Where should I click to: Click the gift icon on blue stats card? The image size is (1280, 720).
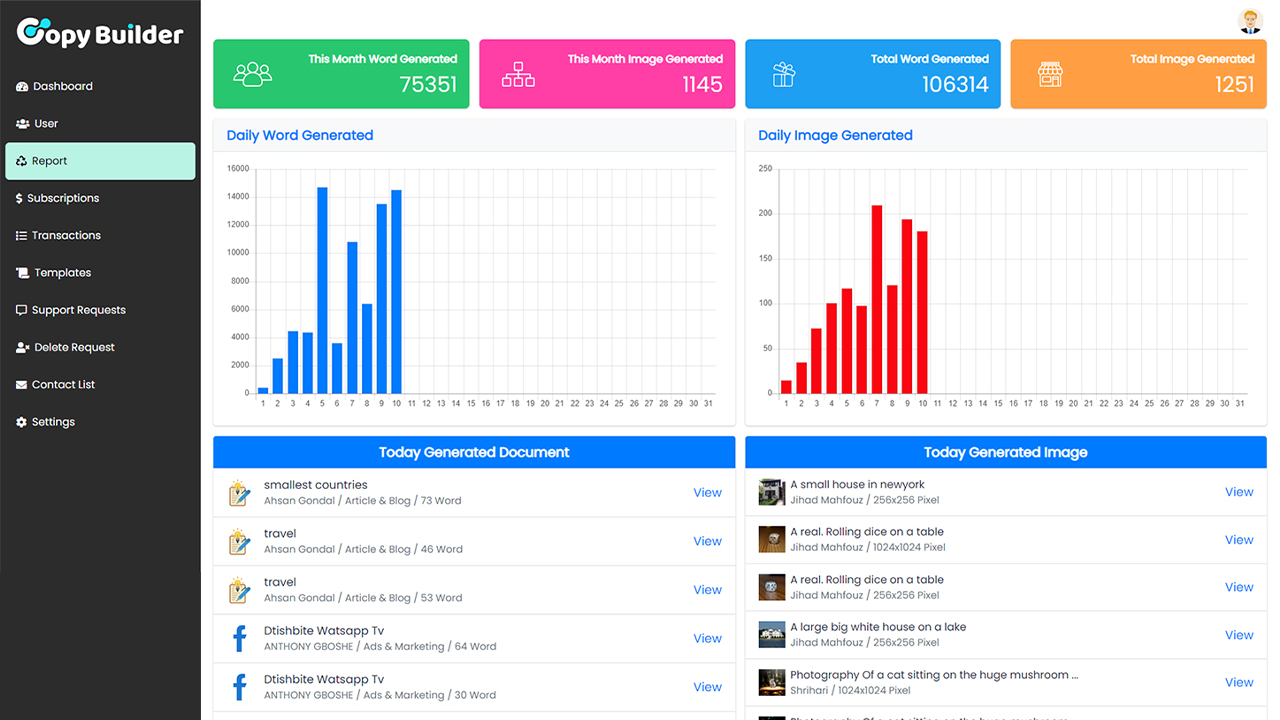(x=784, y=74)
